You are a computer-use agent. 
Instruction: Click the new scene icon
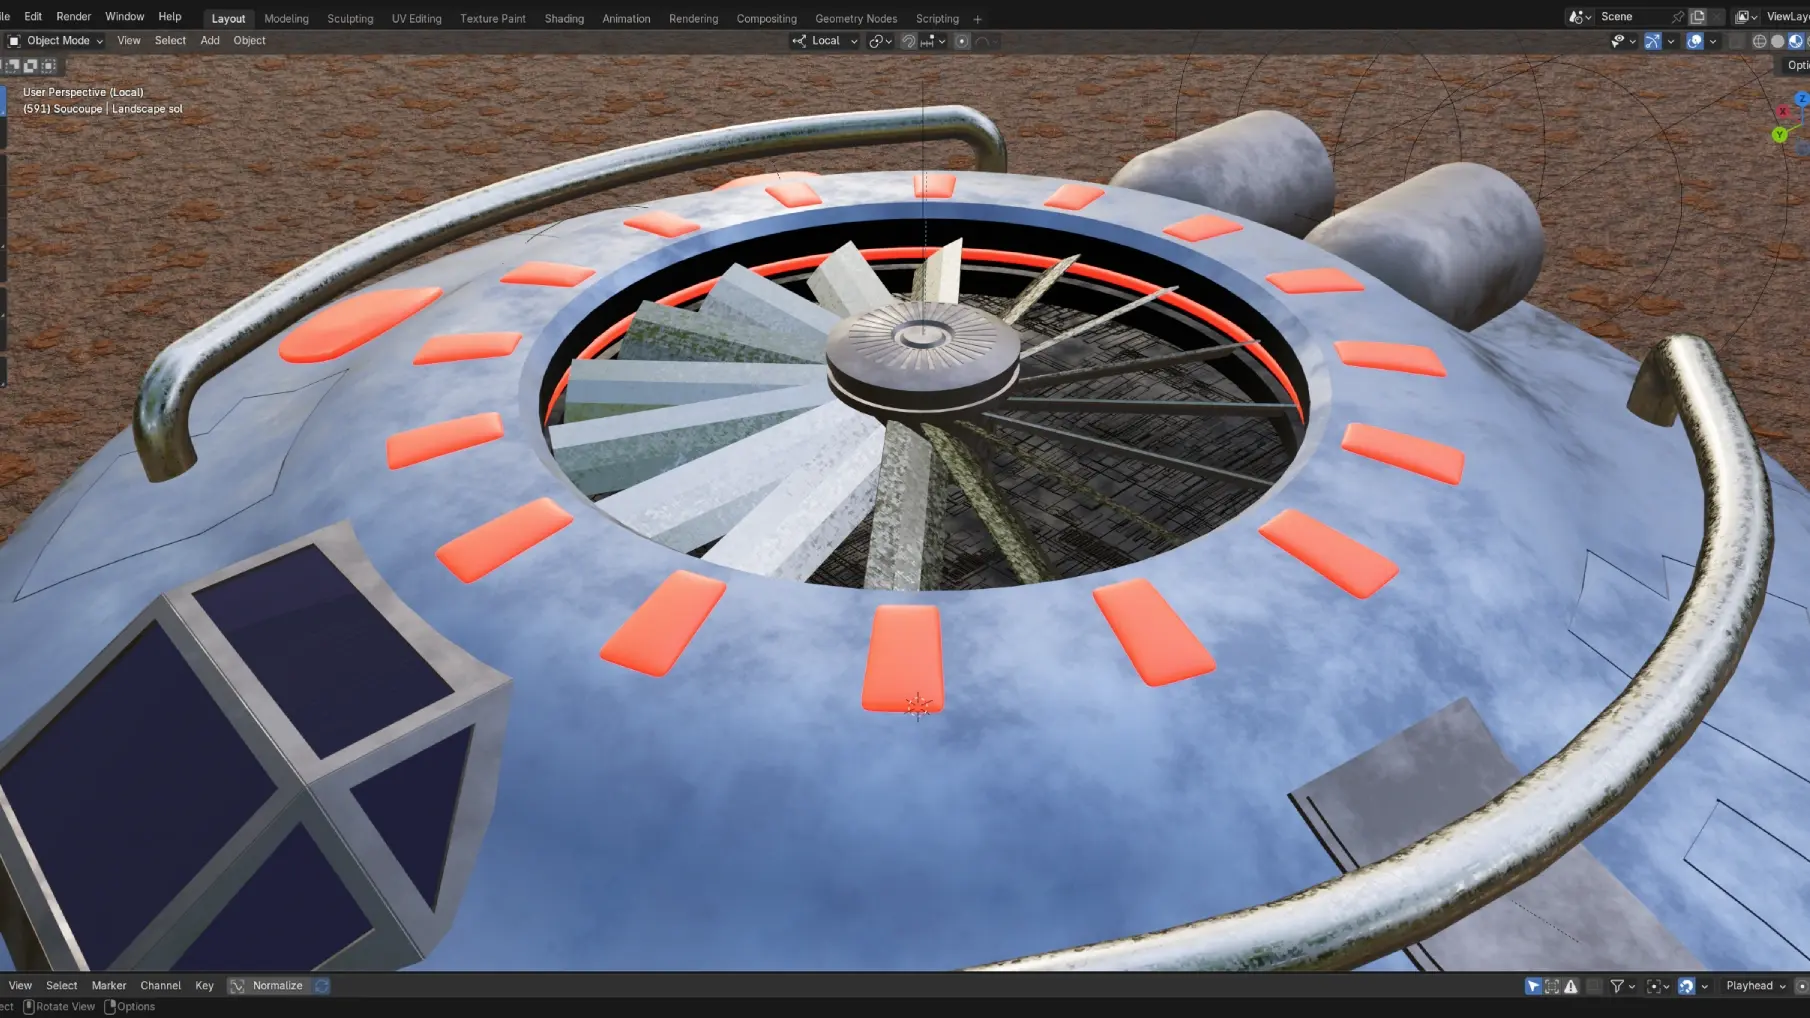[1697, 17]
